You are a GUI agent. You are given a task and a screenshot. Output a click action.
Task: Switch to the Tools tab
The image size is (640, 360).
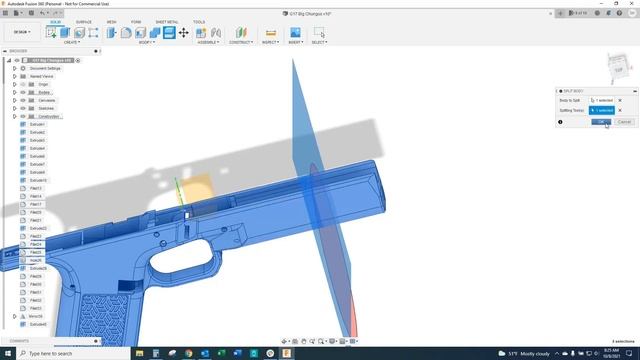pos(199,22)
